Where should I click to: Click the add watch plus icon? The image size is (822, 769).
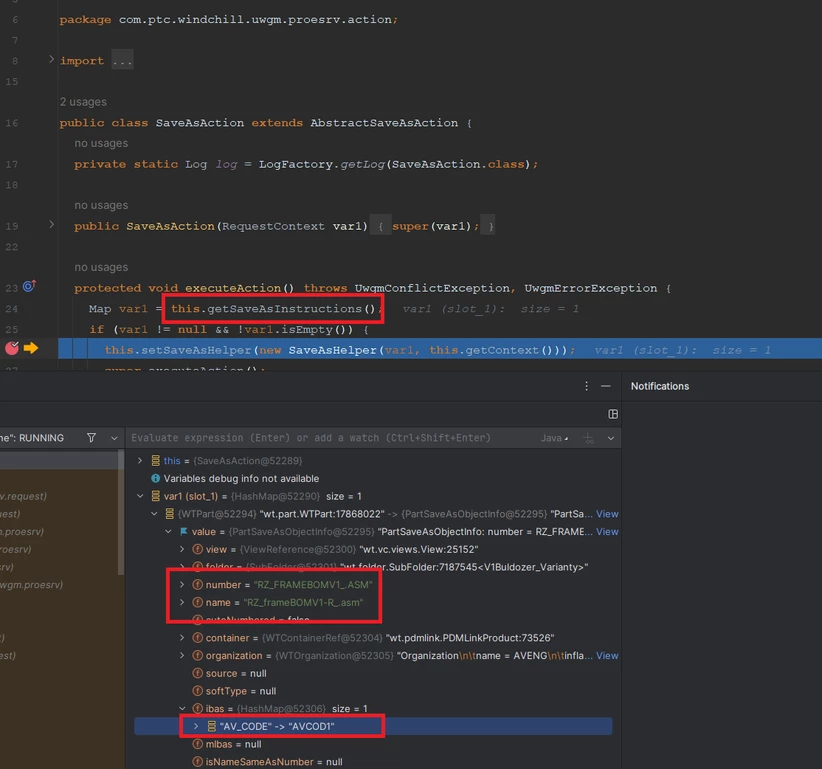pyautogui.click(x=589, y=438)
